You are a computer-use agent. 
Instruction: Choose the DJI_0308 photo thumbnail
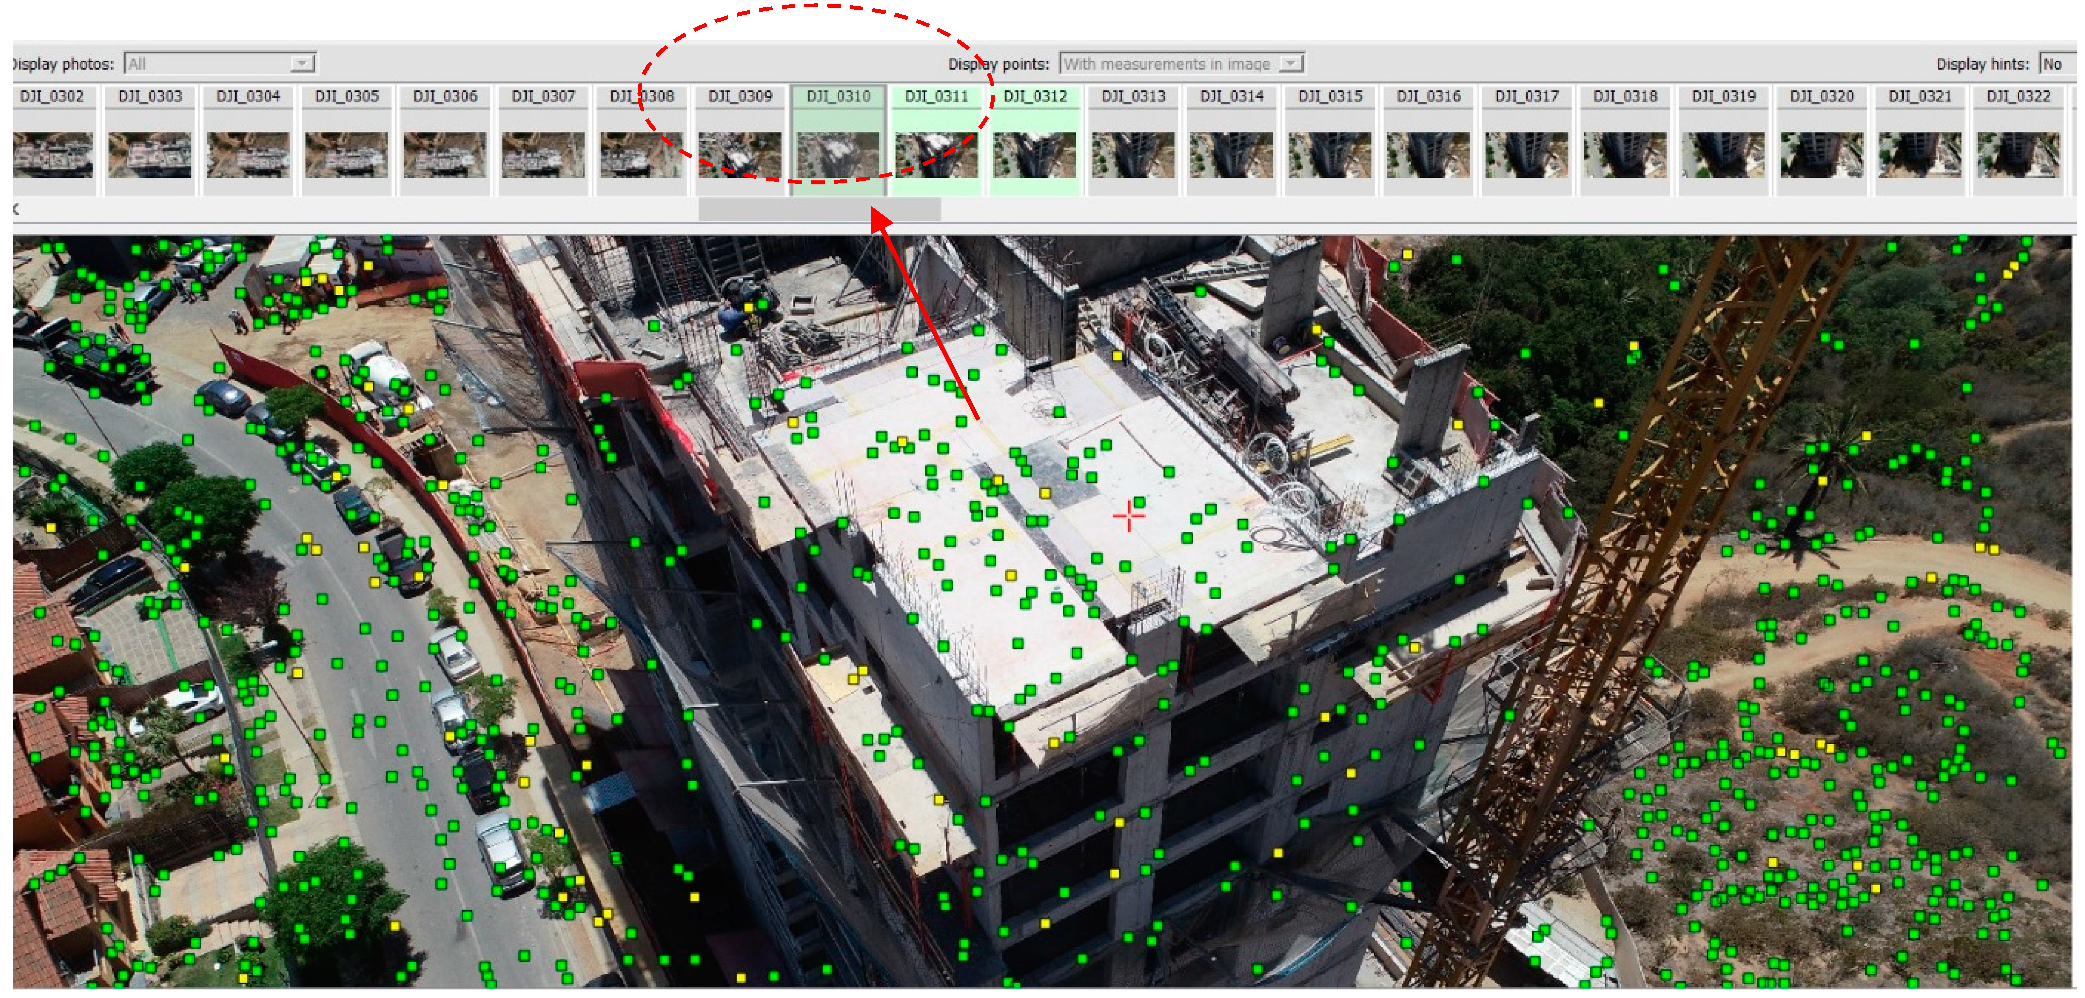641,154
